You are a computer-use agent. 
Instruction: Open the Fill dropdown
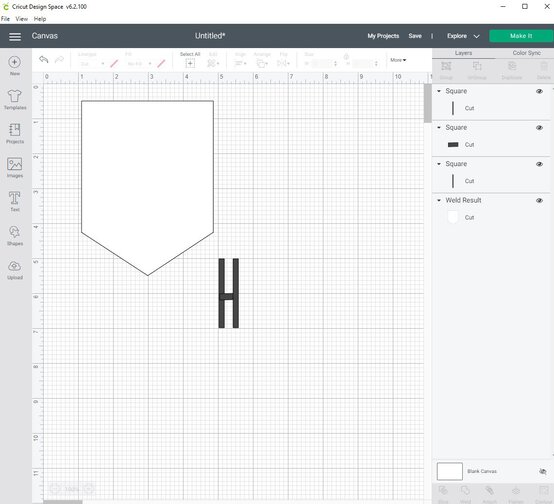139,64
